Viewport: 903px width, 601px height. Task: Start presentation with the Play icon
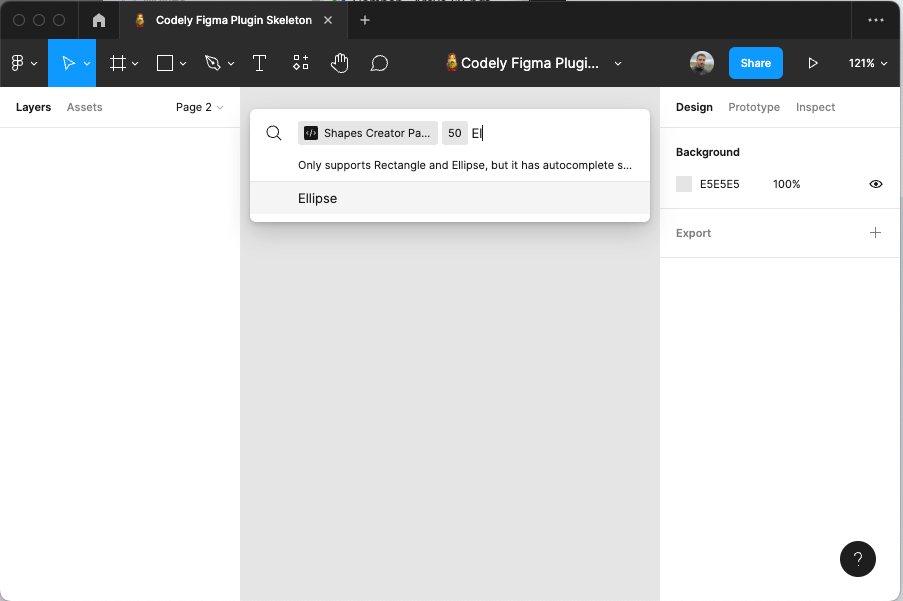(813, 63)
